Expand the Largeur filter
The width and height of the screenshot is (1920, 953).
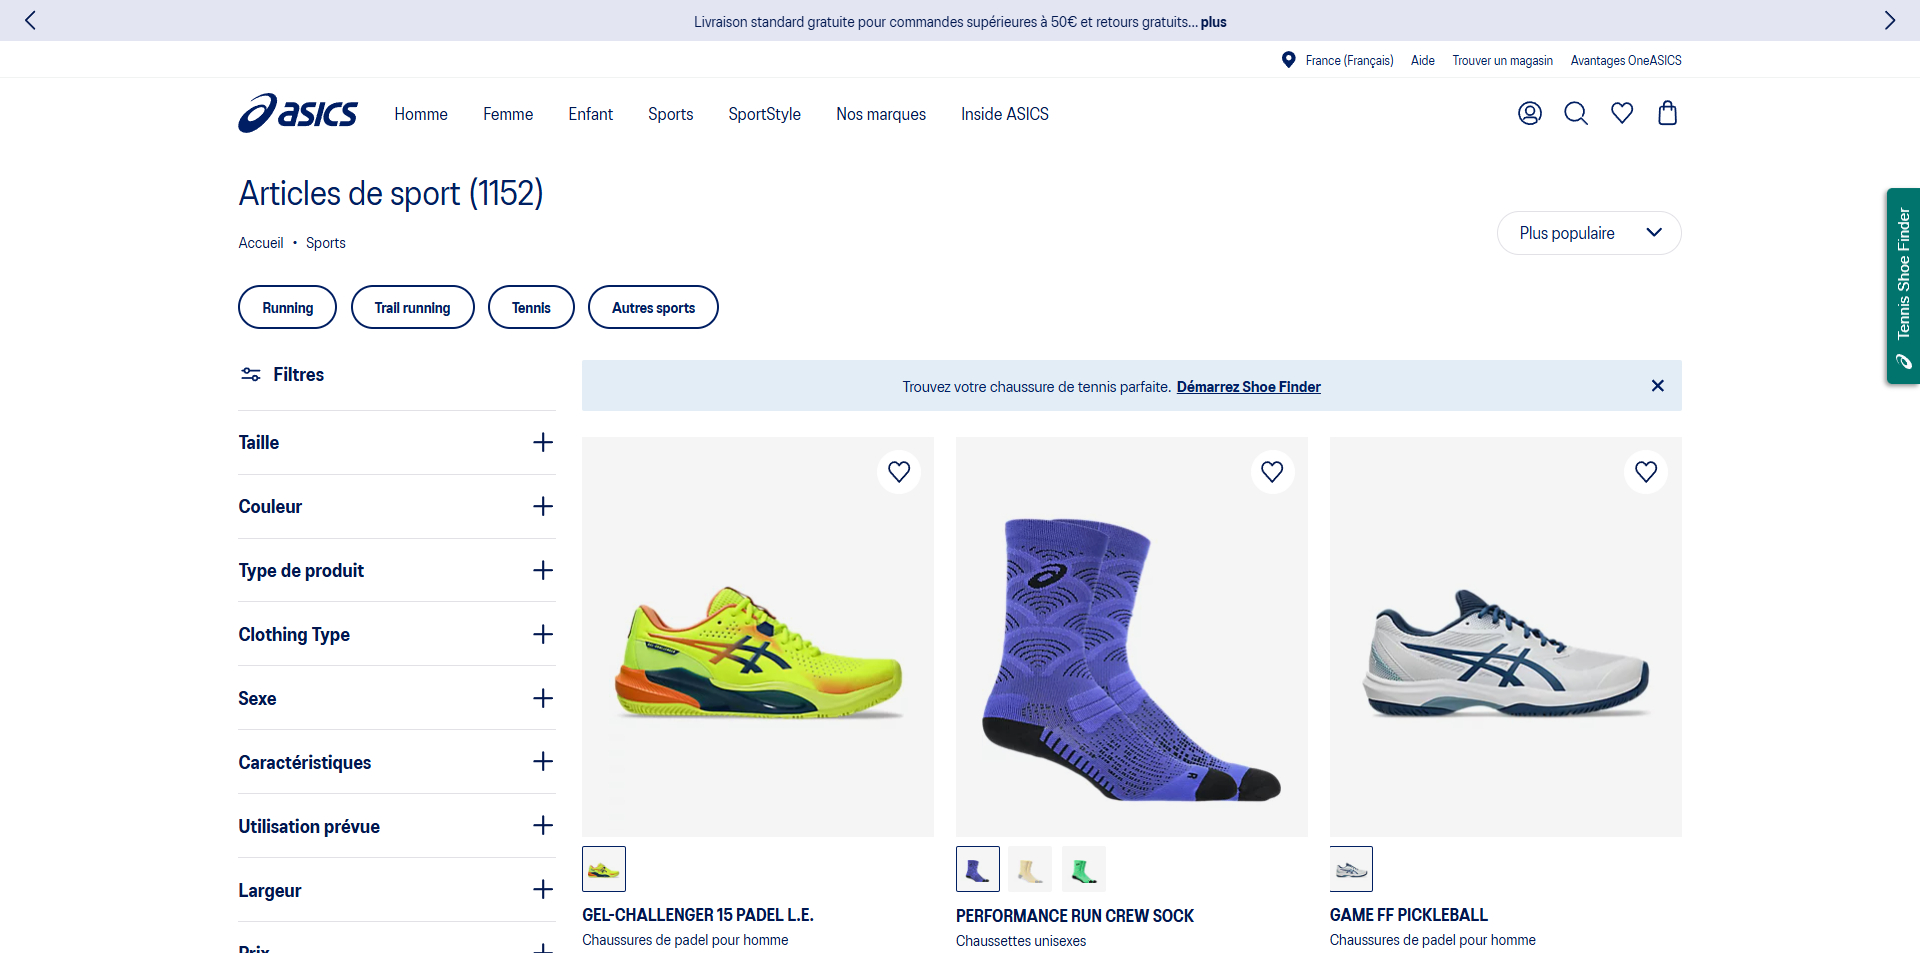pyautogui.click(x=397, y=890)
